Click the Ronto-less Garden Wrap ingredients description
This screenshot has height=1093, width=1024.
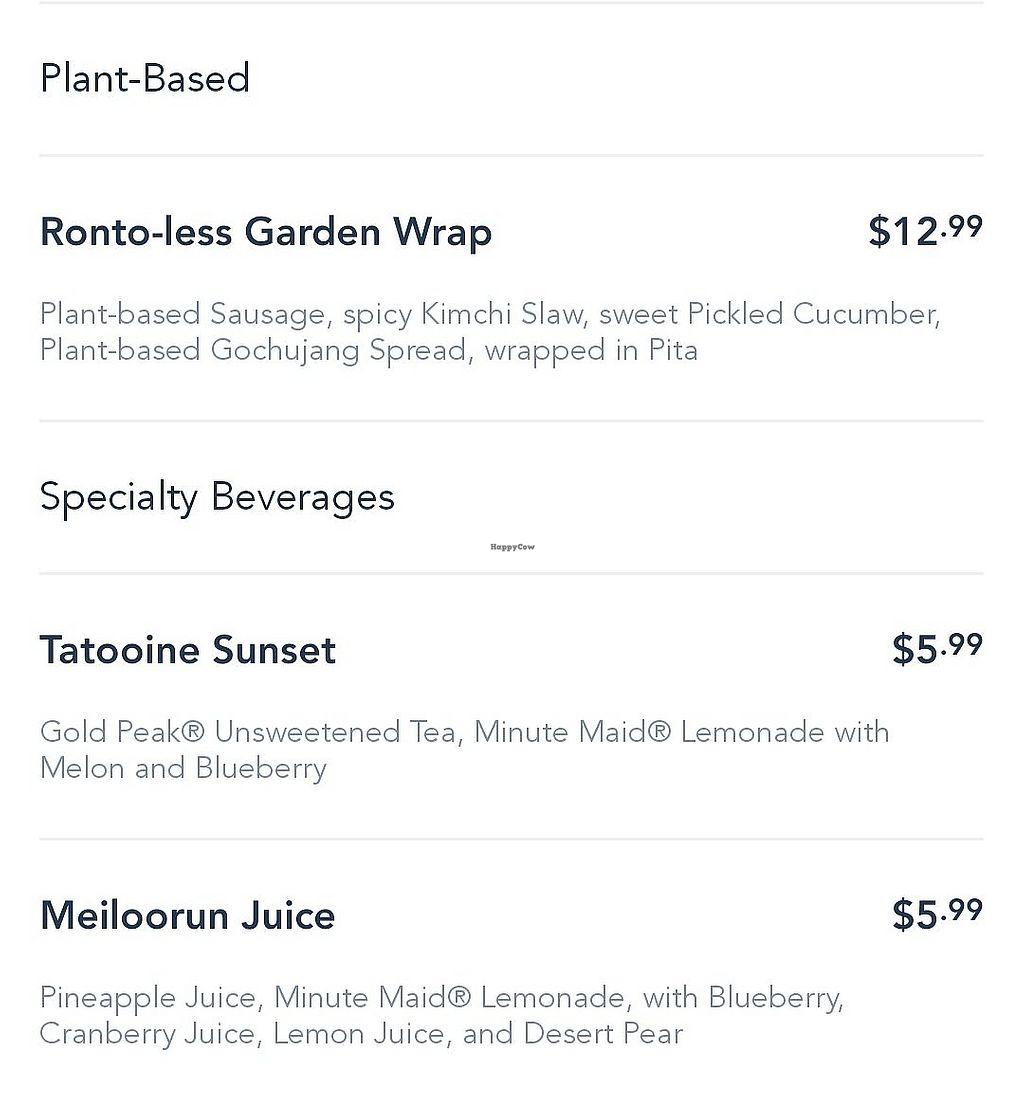490,332
